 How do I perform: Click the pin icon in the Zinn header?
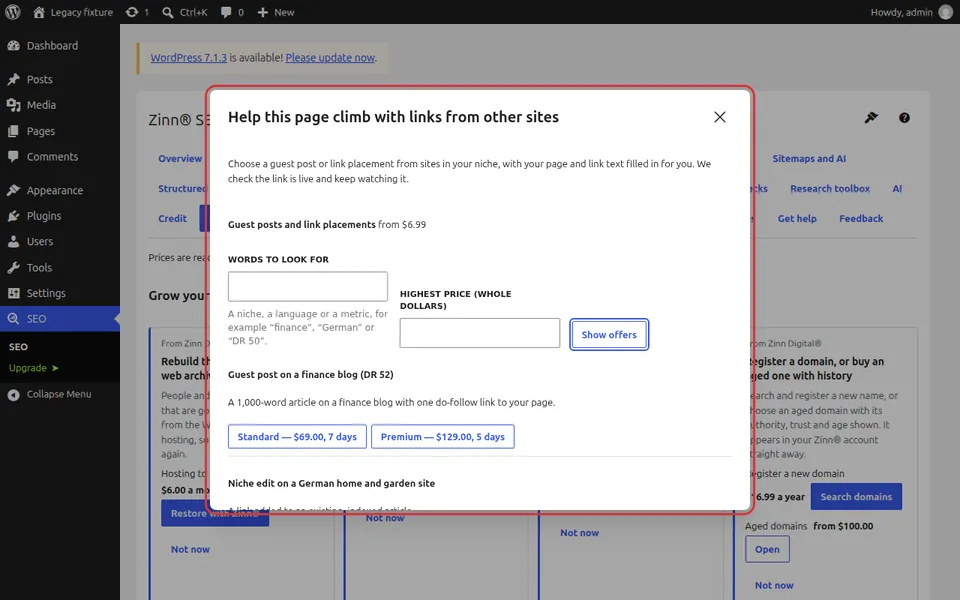coord(871,118)
